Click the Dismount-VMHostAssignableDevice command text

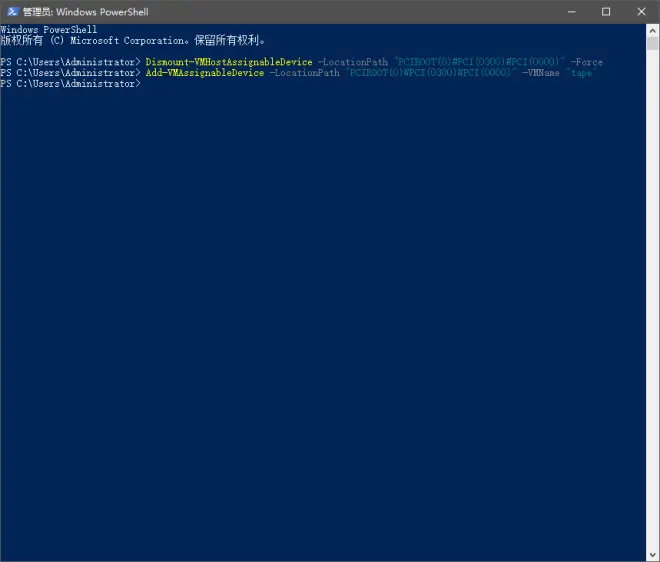(229, 62)
